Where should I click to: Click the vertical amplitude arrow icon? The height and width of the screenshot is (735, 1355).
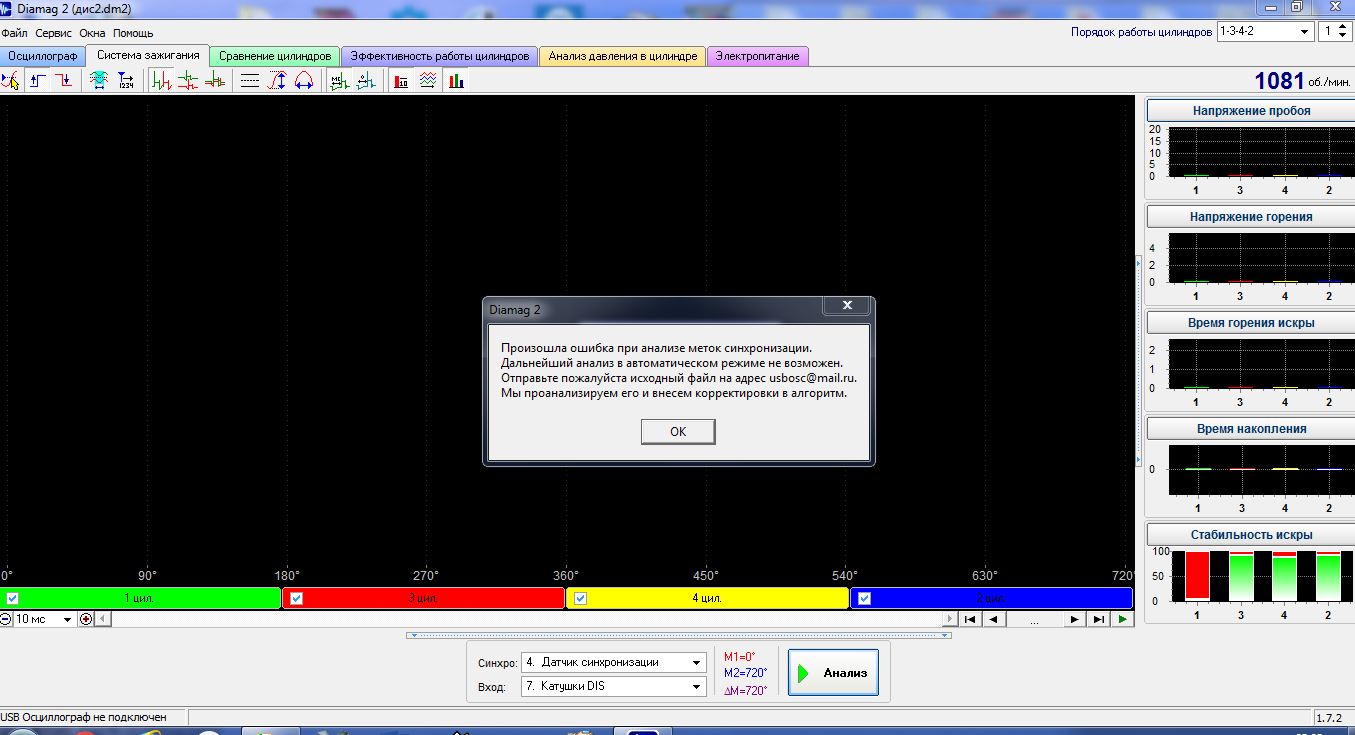(277, 81)
